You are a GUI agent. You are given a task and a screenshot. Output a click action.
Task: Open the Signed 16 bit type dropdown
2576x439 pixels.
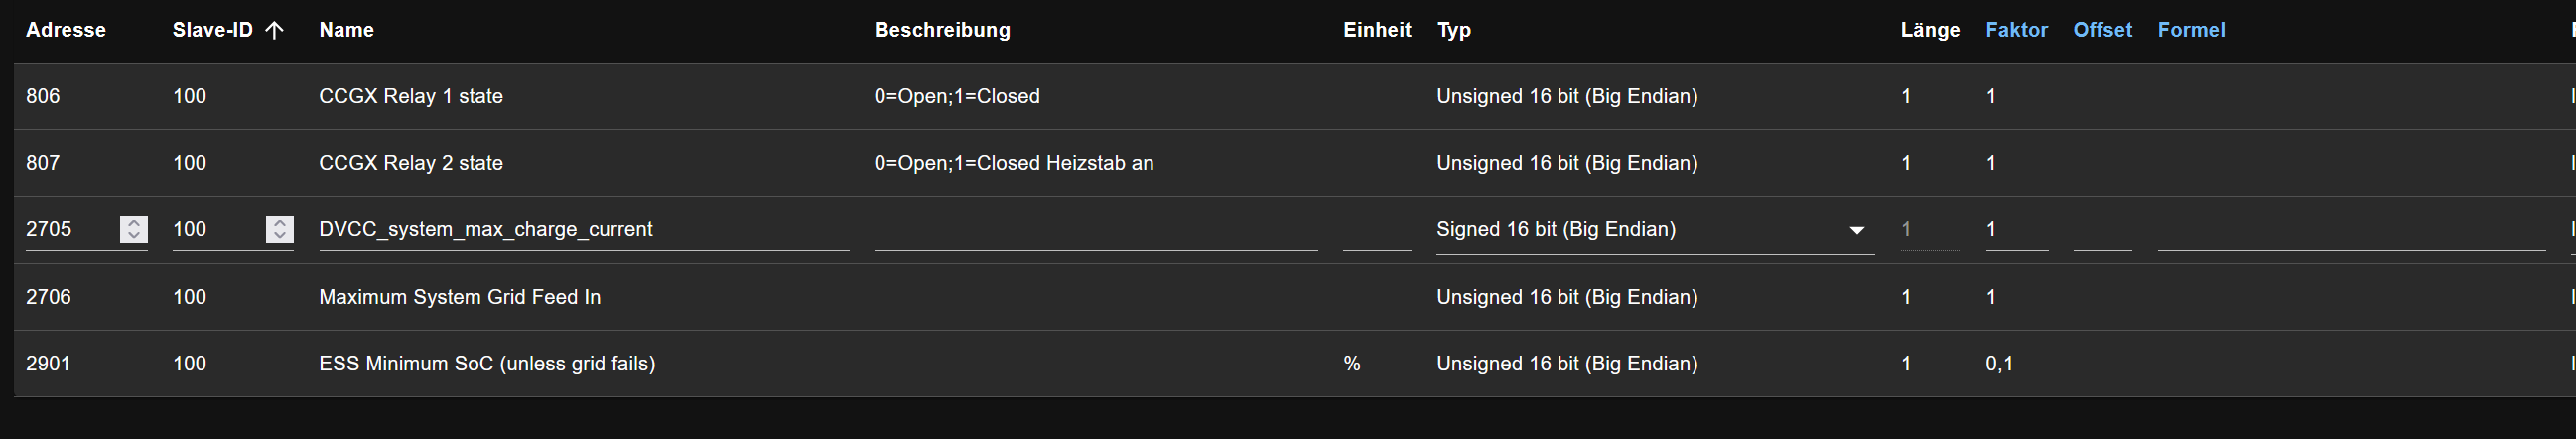coord(1856,230)
